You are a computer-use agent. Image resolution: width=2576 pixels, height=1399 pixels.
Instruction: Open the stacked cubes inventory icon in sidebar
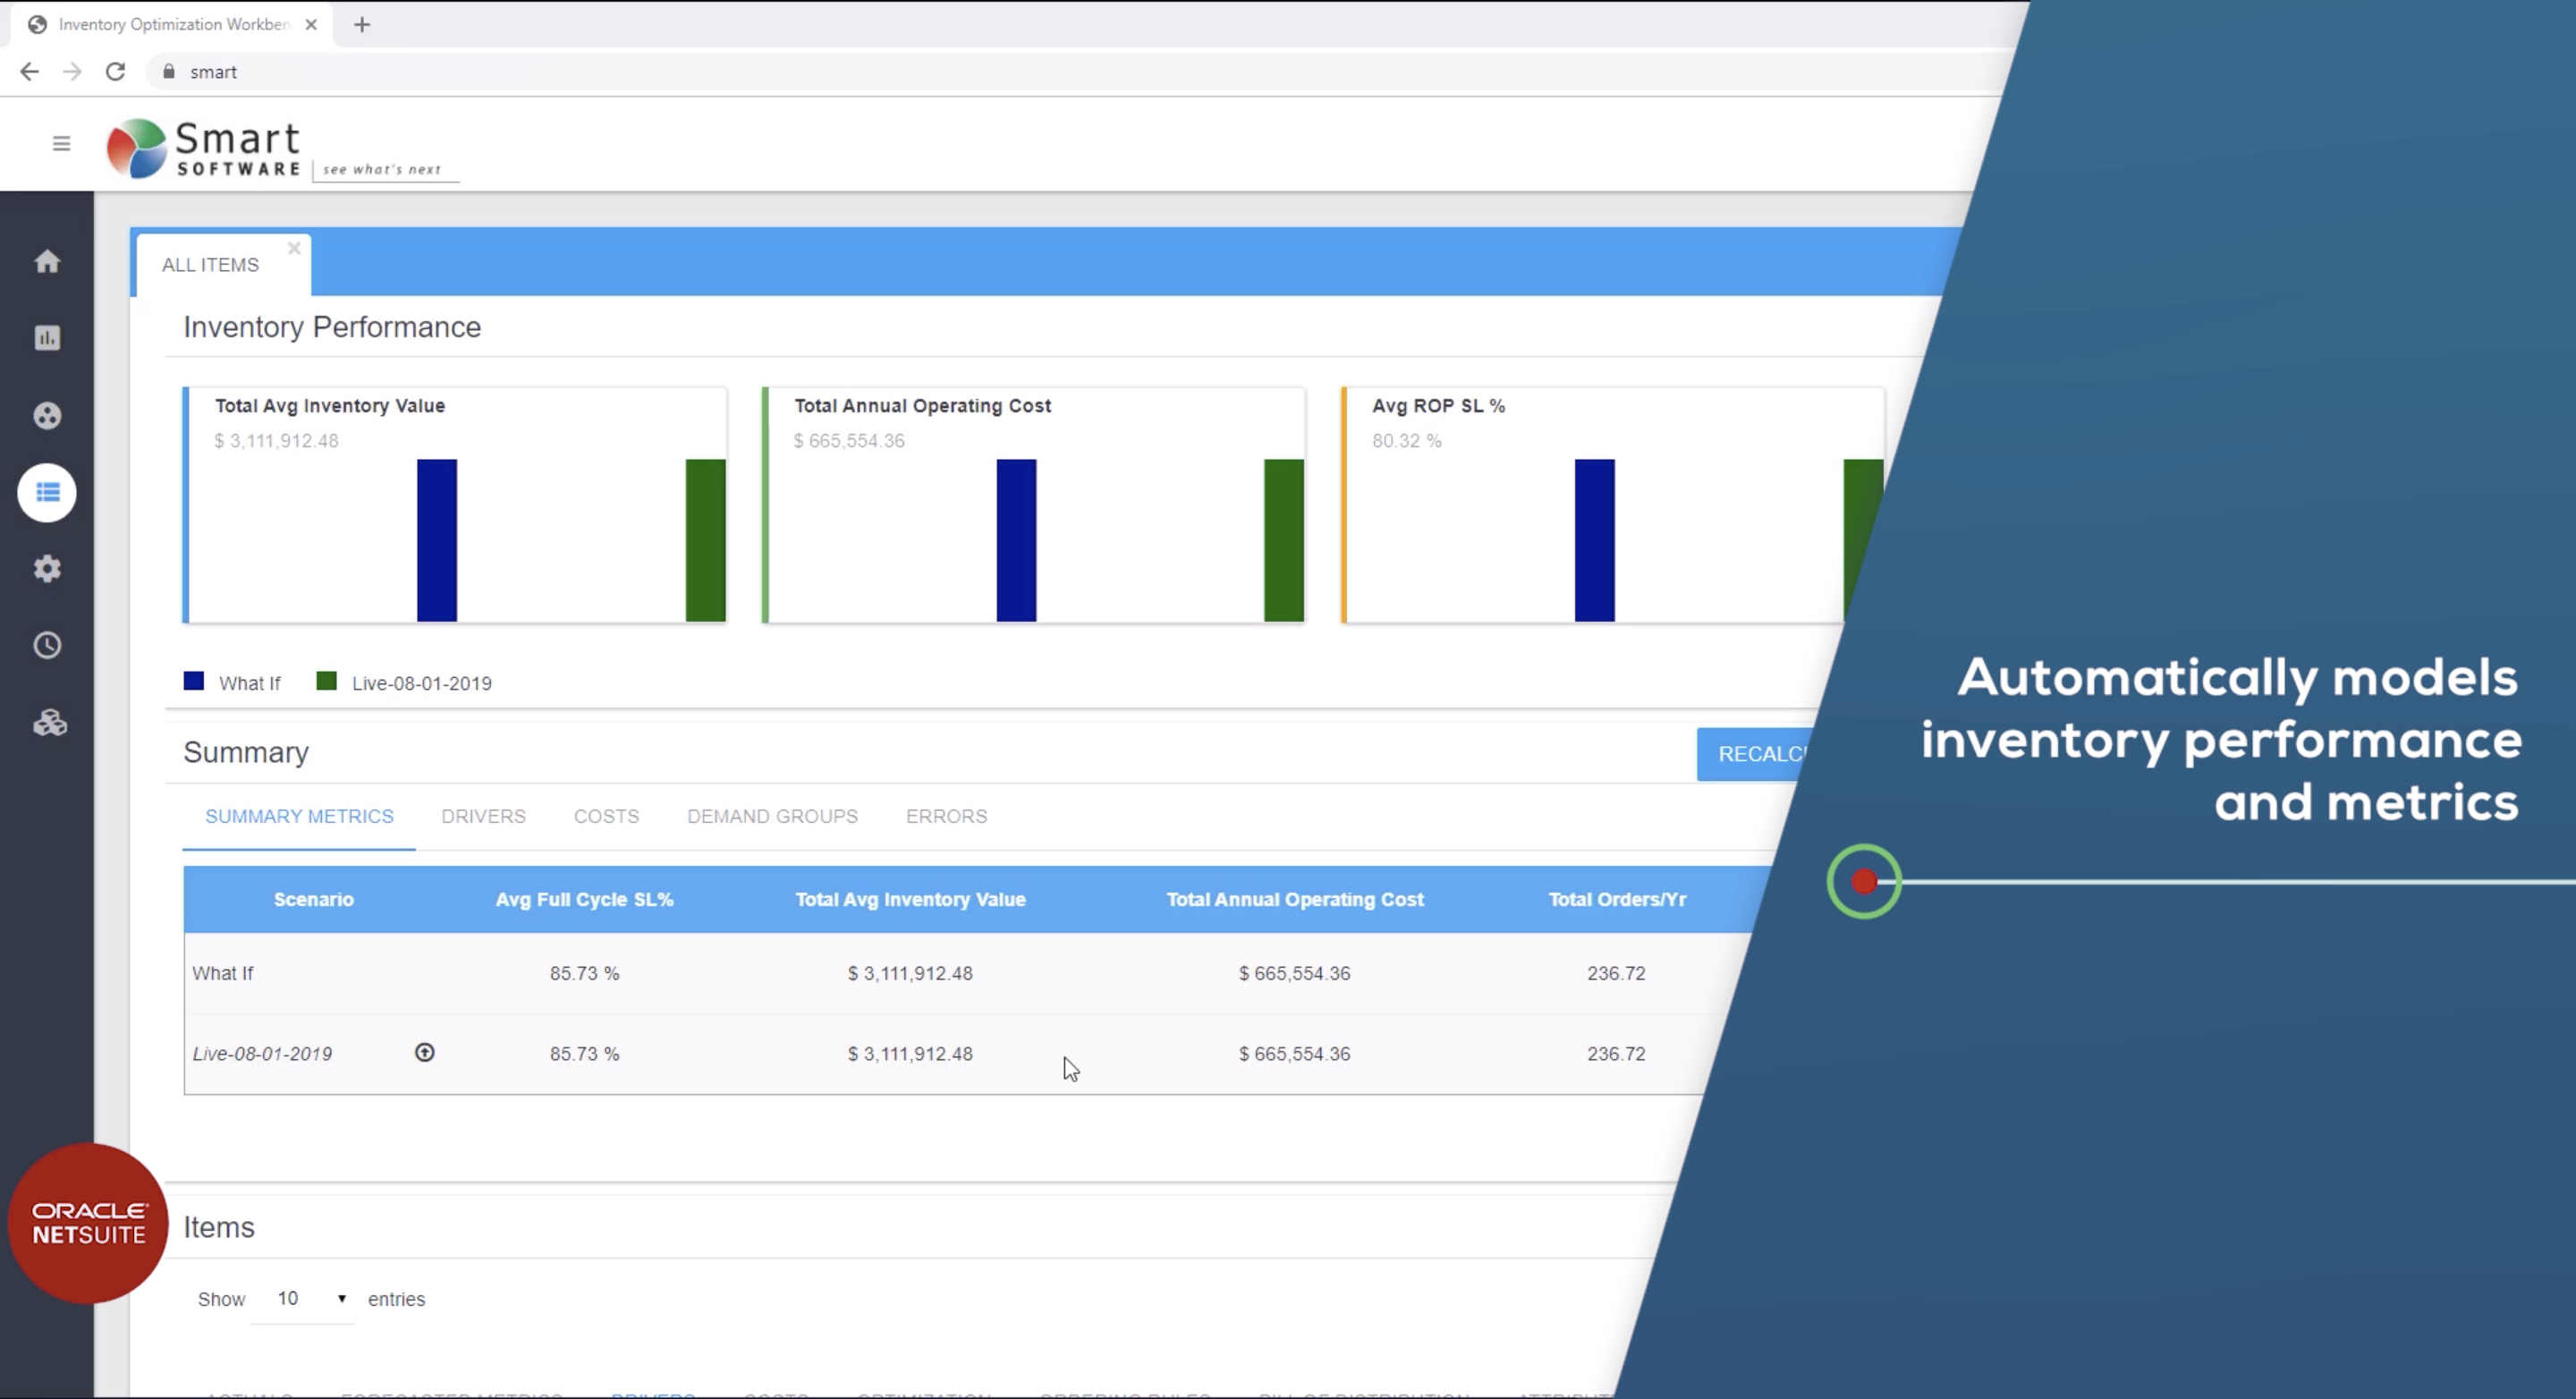[46, 722]
